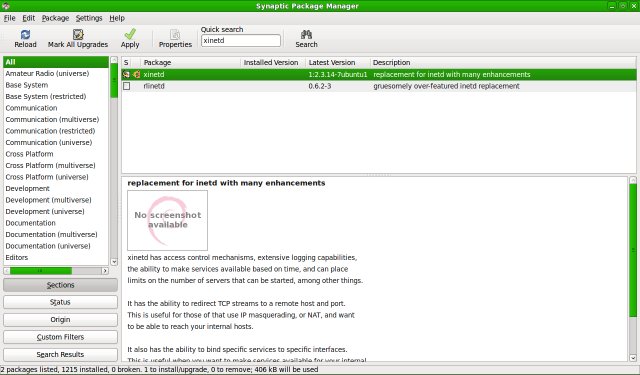Image resolution: width=640 pixels, height=375 pixels.
Task: Click the Custom Filters button
Action: click(x=60, y=337)
